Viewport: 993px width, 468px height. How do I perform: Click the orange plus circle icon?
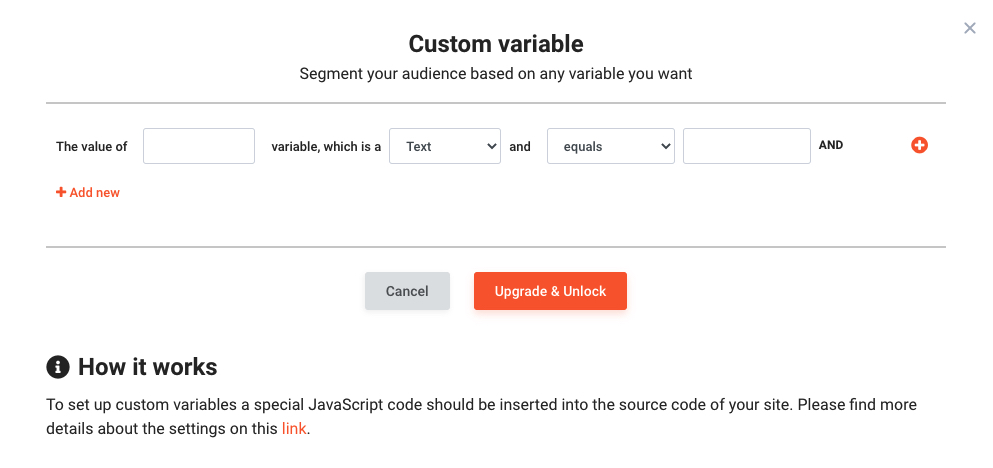coord(920,146)
